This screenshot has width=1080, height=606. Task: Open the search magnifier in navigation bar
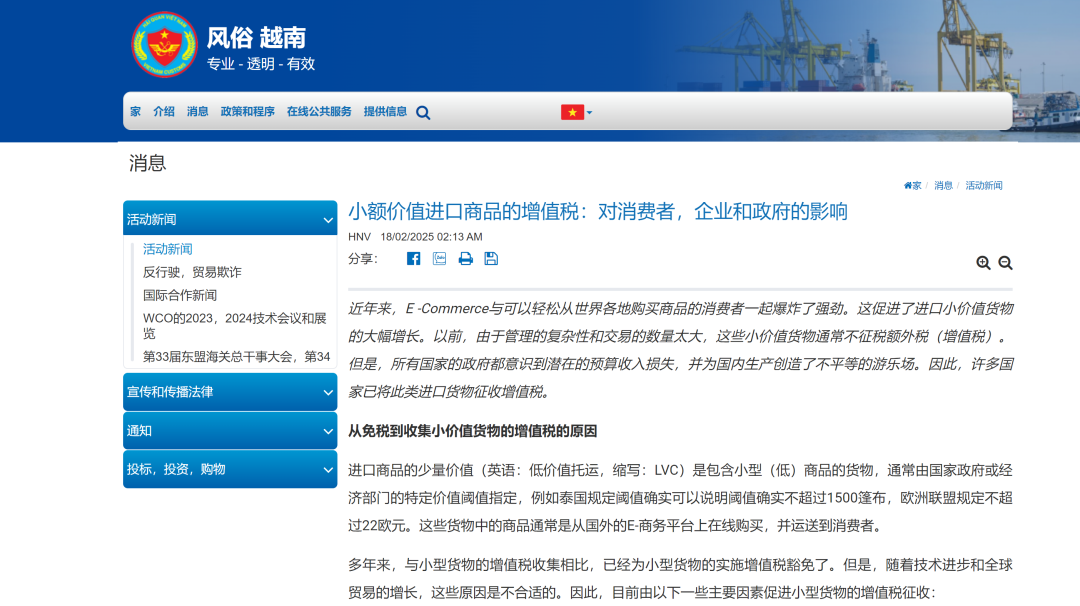(x=423, y=112)
